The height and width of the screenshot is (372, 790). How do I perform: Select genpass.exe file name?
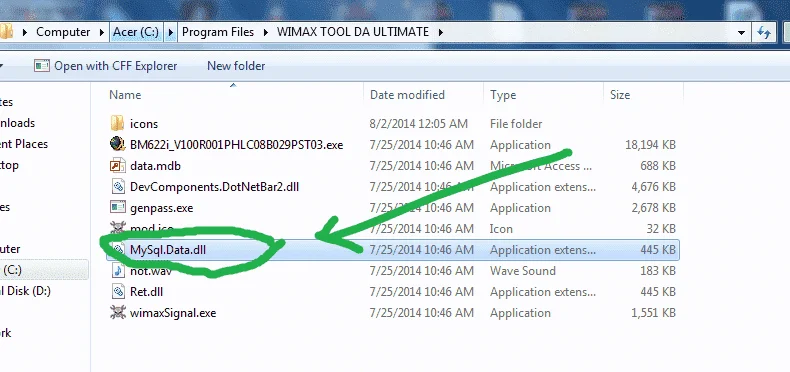161,208
